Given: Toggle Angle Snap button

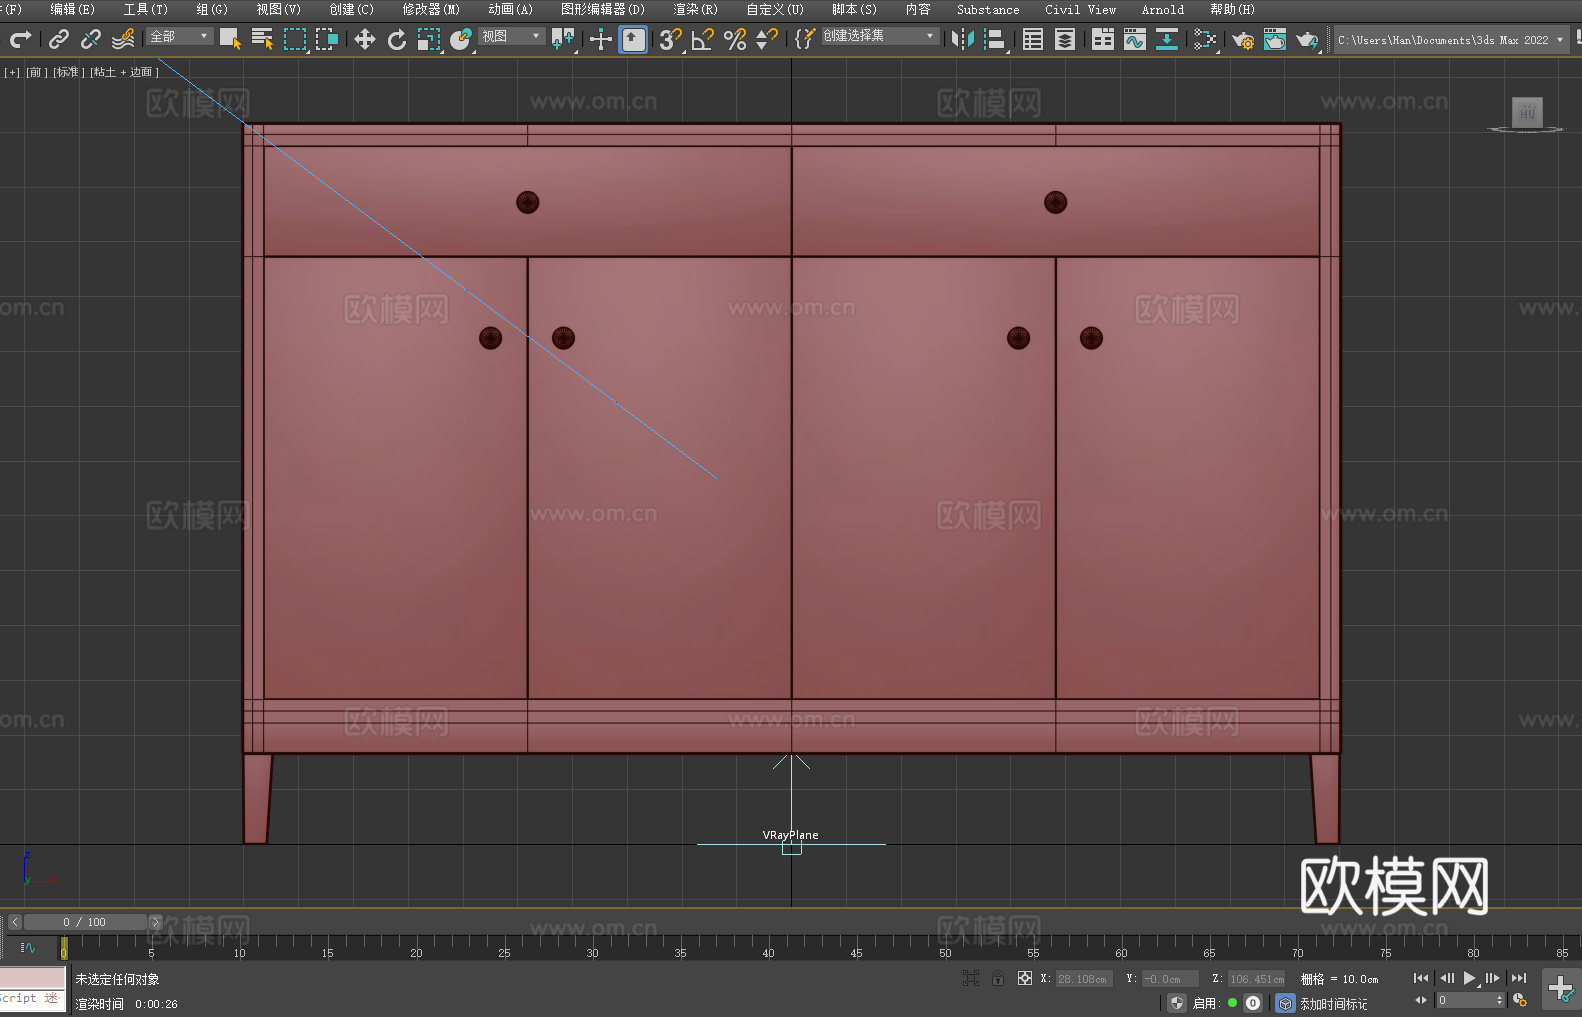Looking at the screenshot, I should [703, 39].
